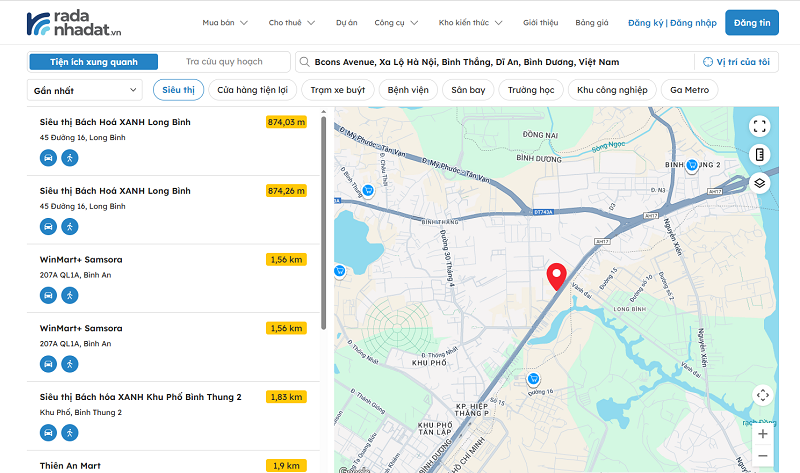Zoom in on the map

click(x=762, y=434)
